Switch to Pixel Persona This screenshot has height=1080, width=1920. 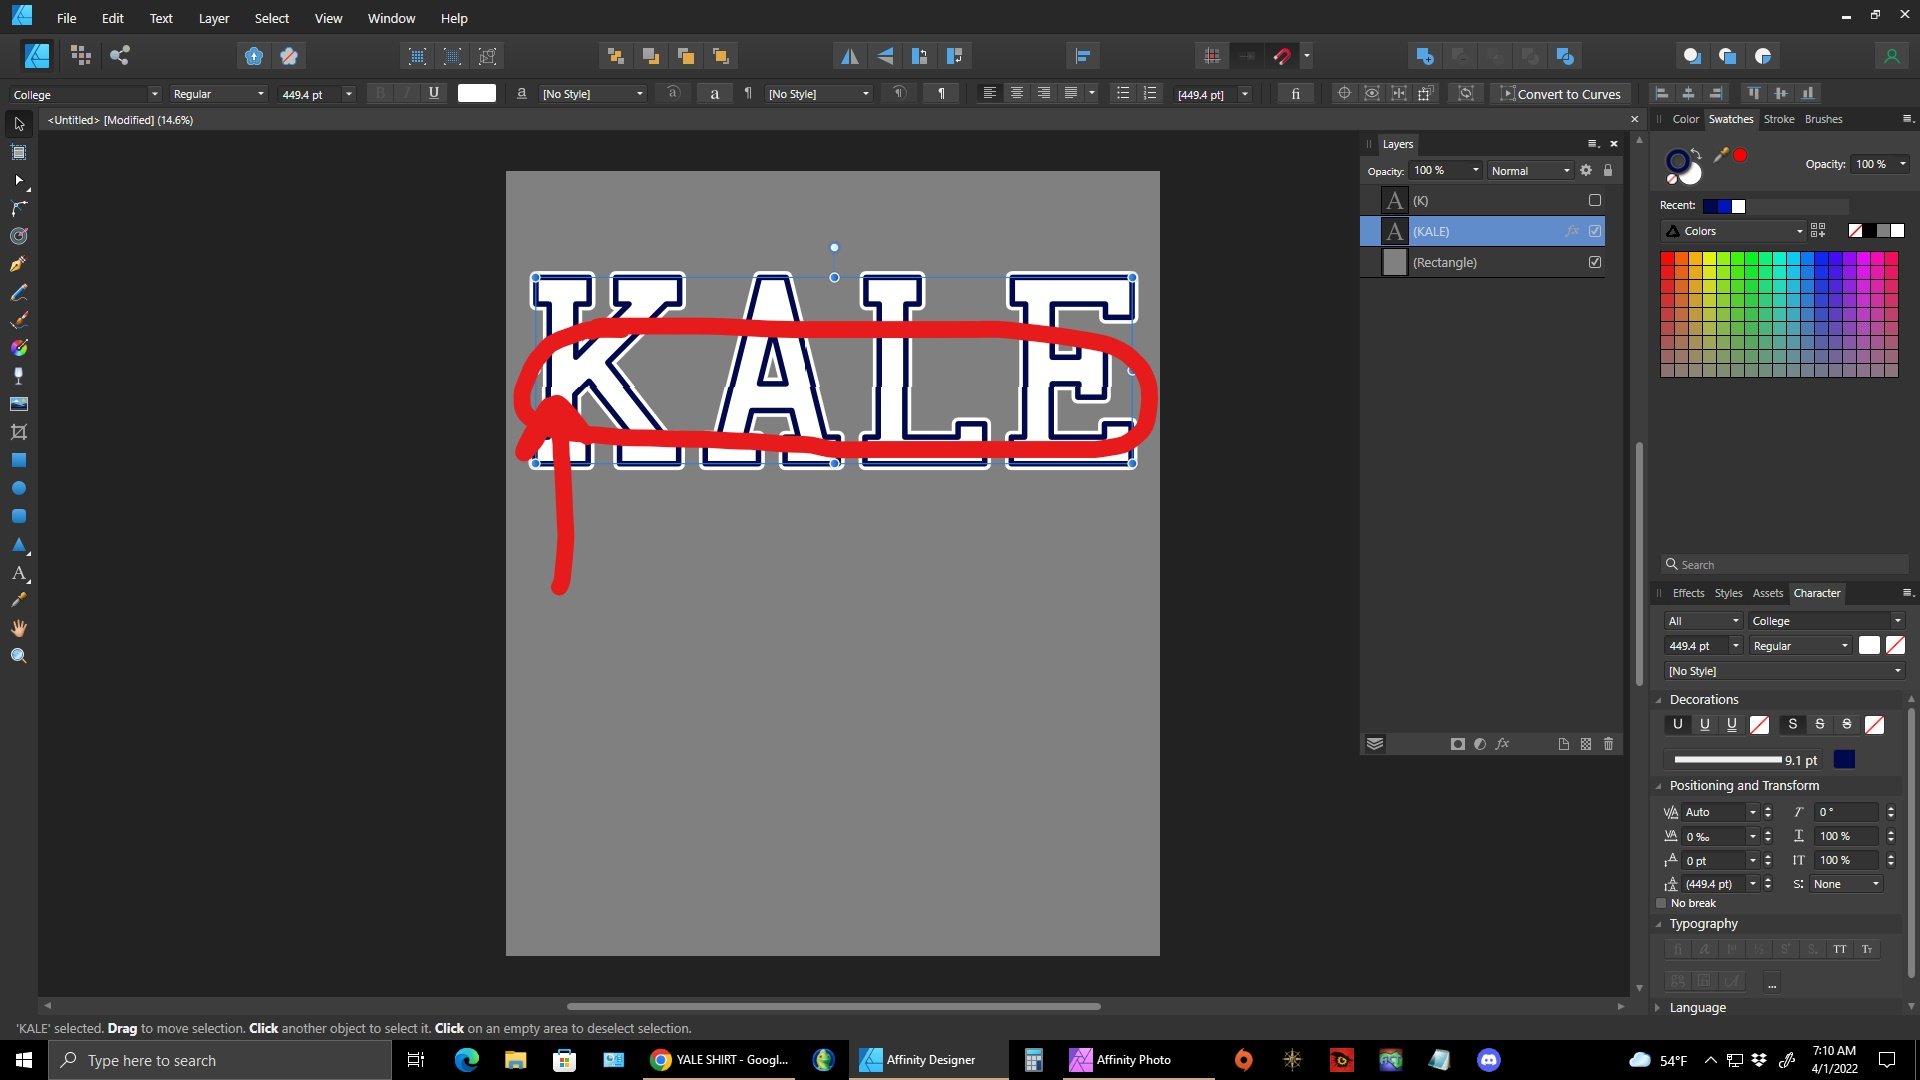pyautogui.click(x=81, y=56)
